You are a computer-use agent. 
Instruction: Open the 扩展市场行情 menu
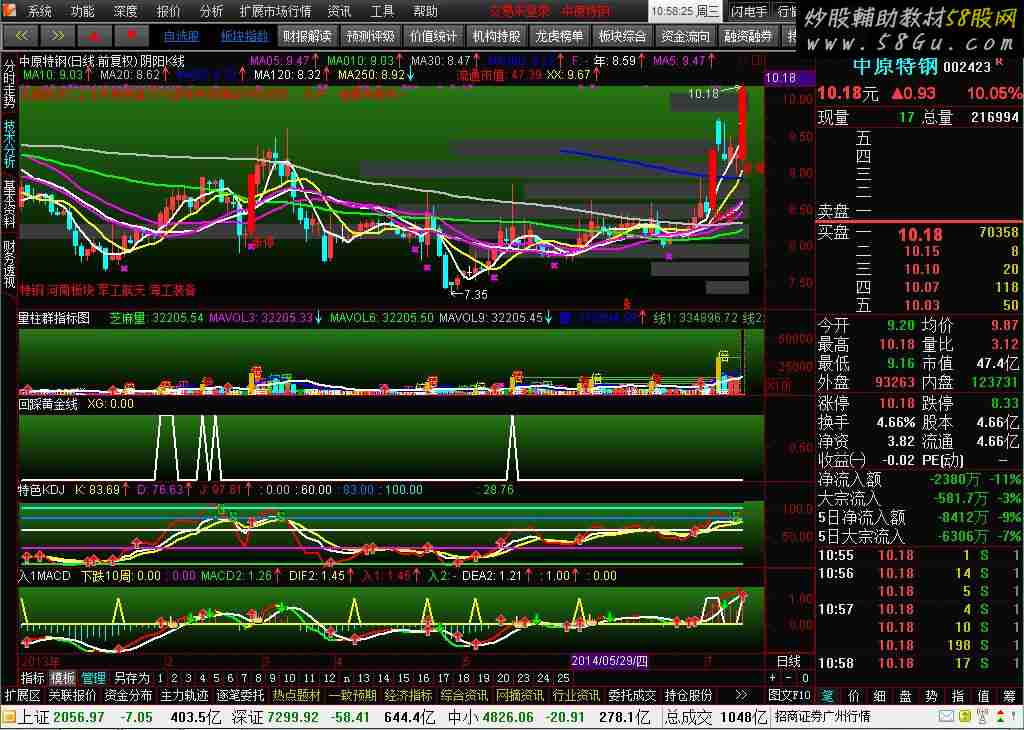click(x=275, y=11)
